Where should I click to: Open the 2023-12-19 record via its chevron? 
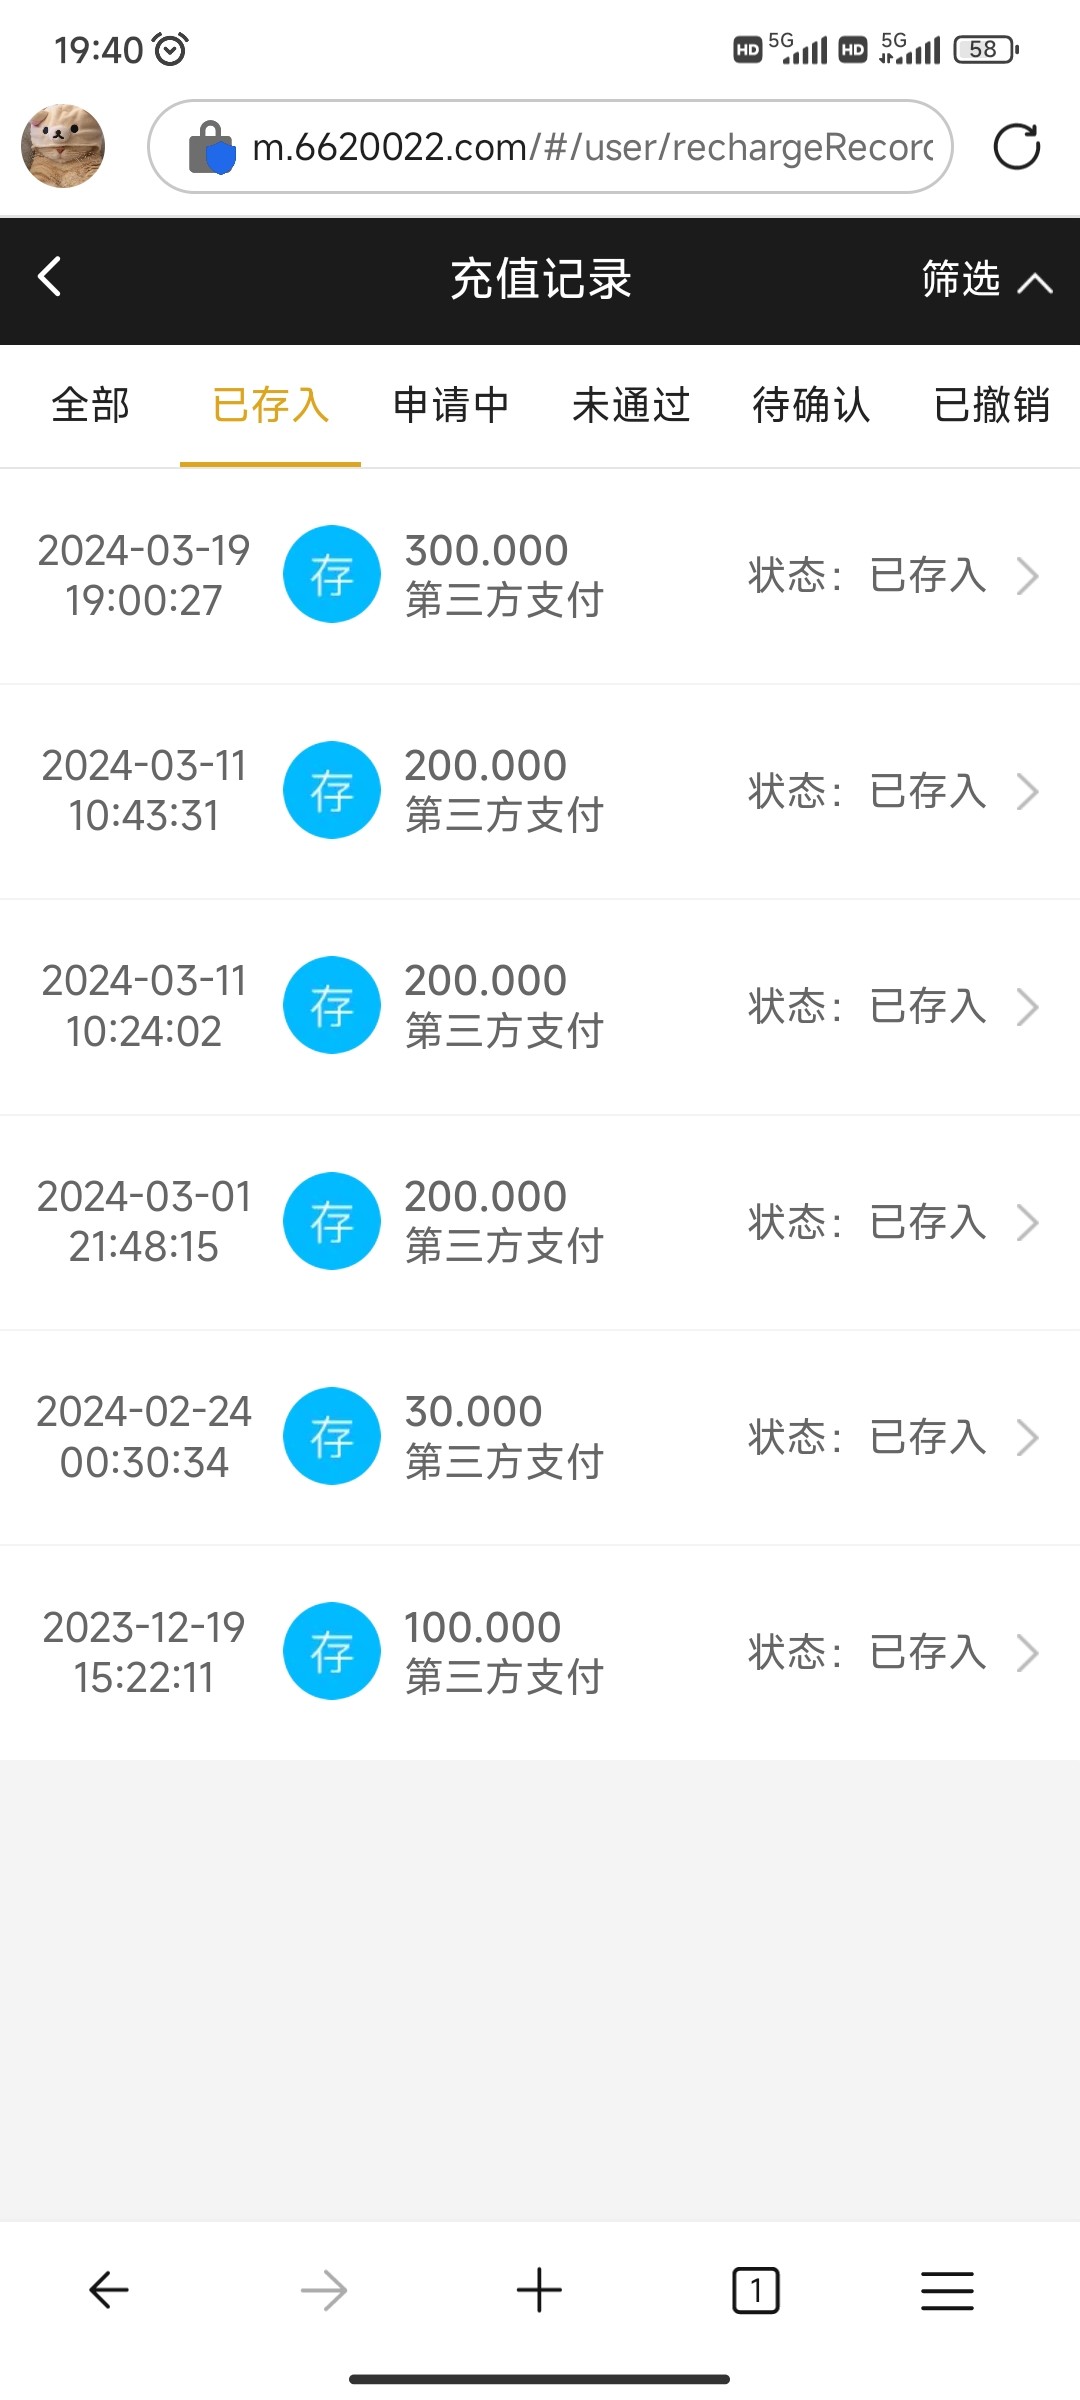click(1027, 1653)
